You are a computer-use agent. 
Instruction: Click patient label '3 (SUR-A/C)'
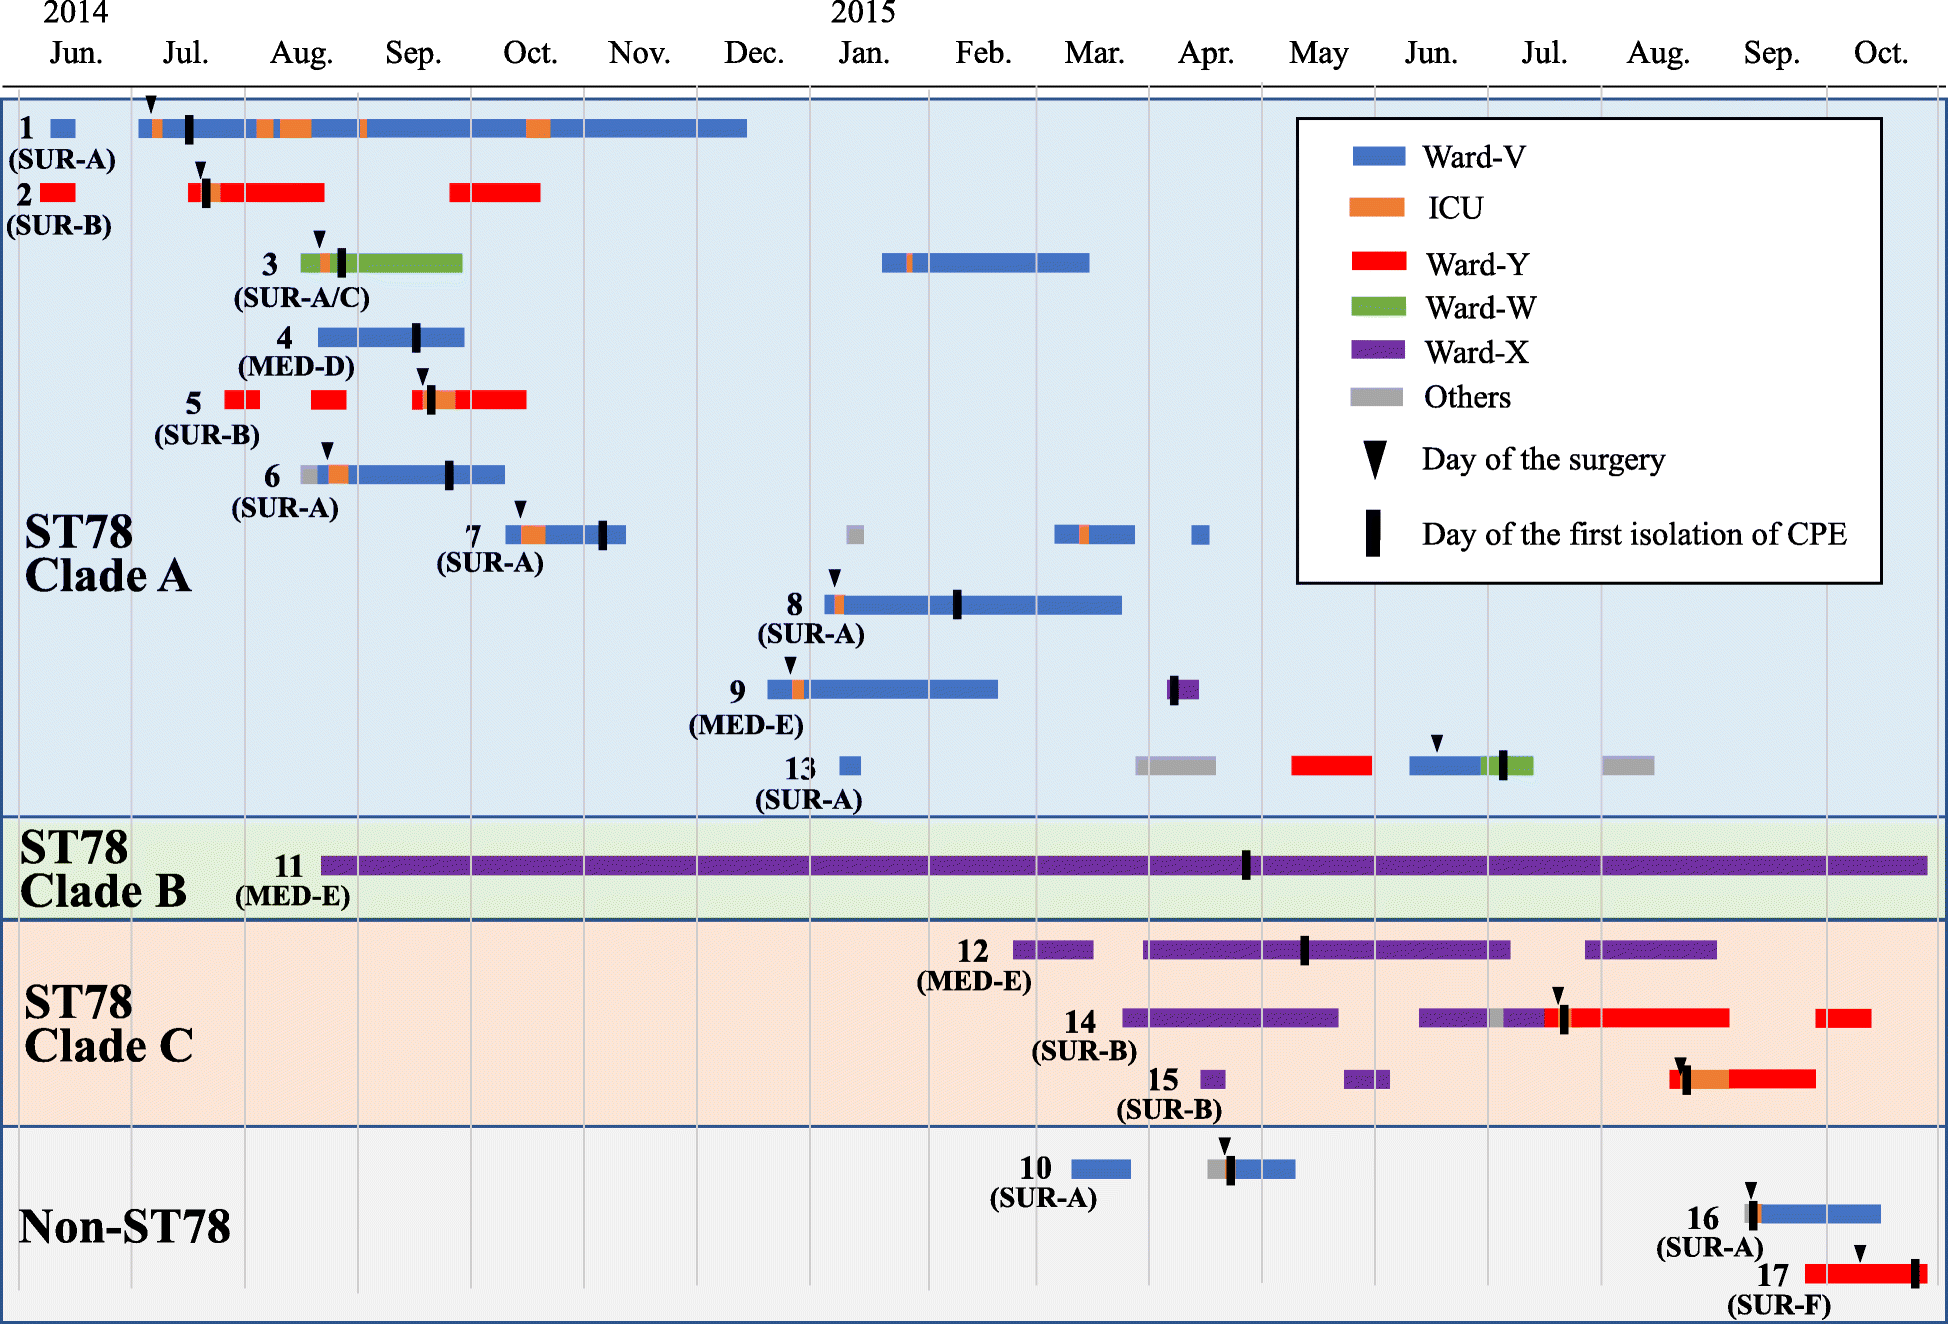(x=302, y=281)
